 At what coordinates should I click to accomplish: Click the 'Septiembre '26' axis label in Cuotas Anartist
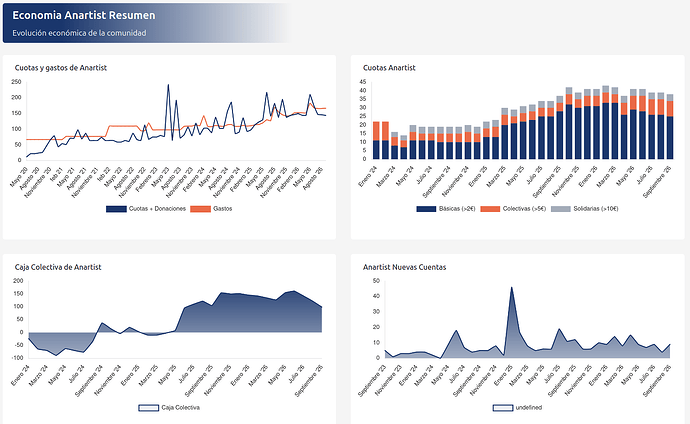[657, 183]
